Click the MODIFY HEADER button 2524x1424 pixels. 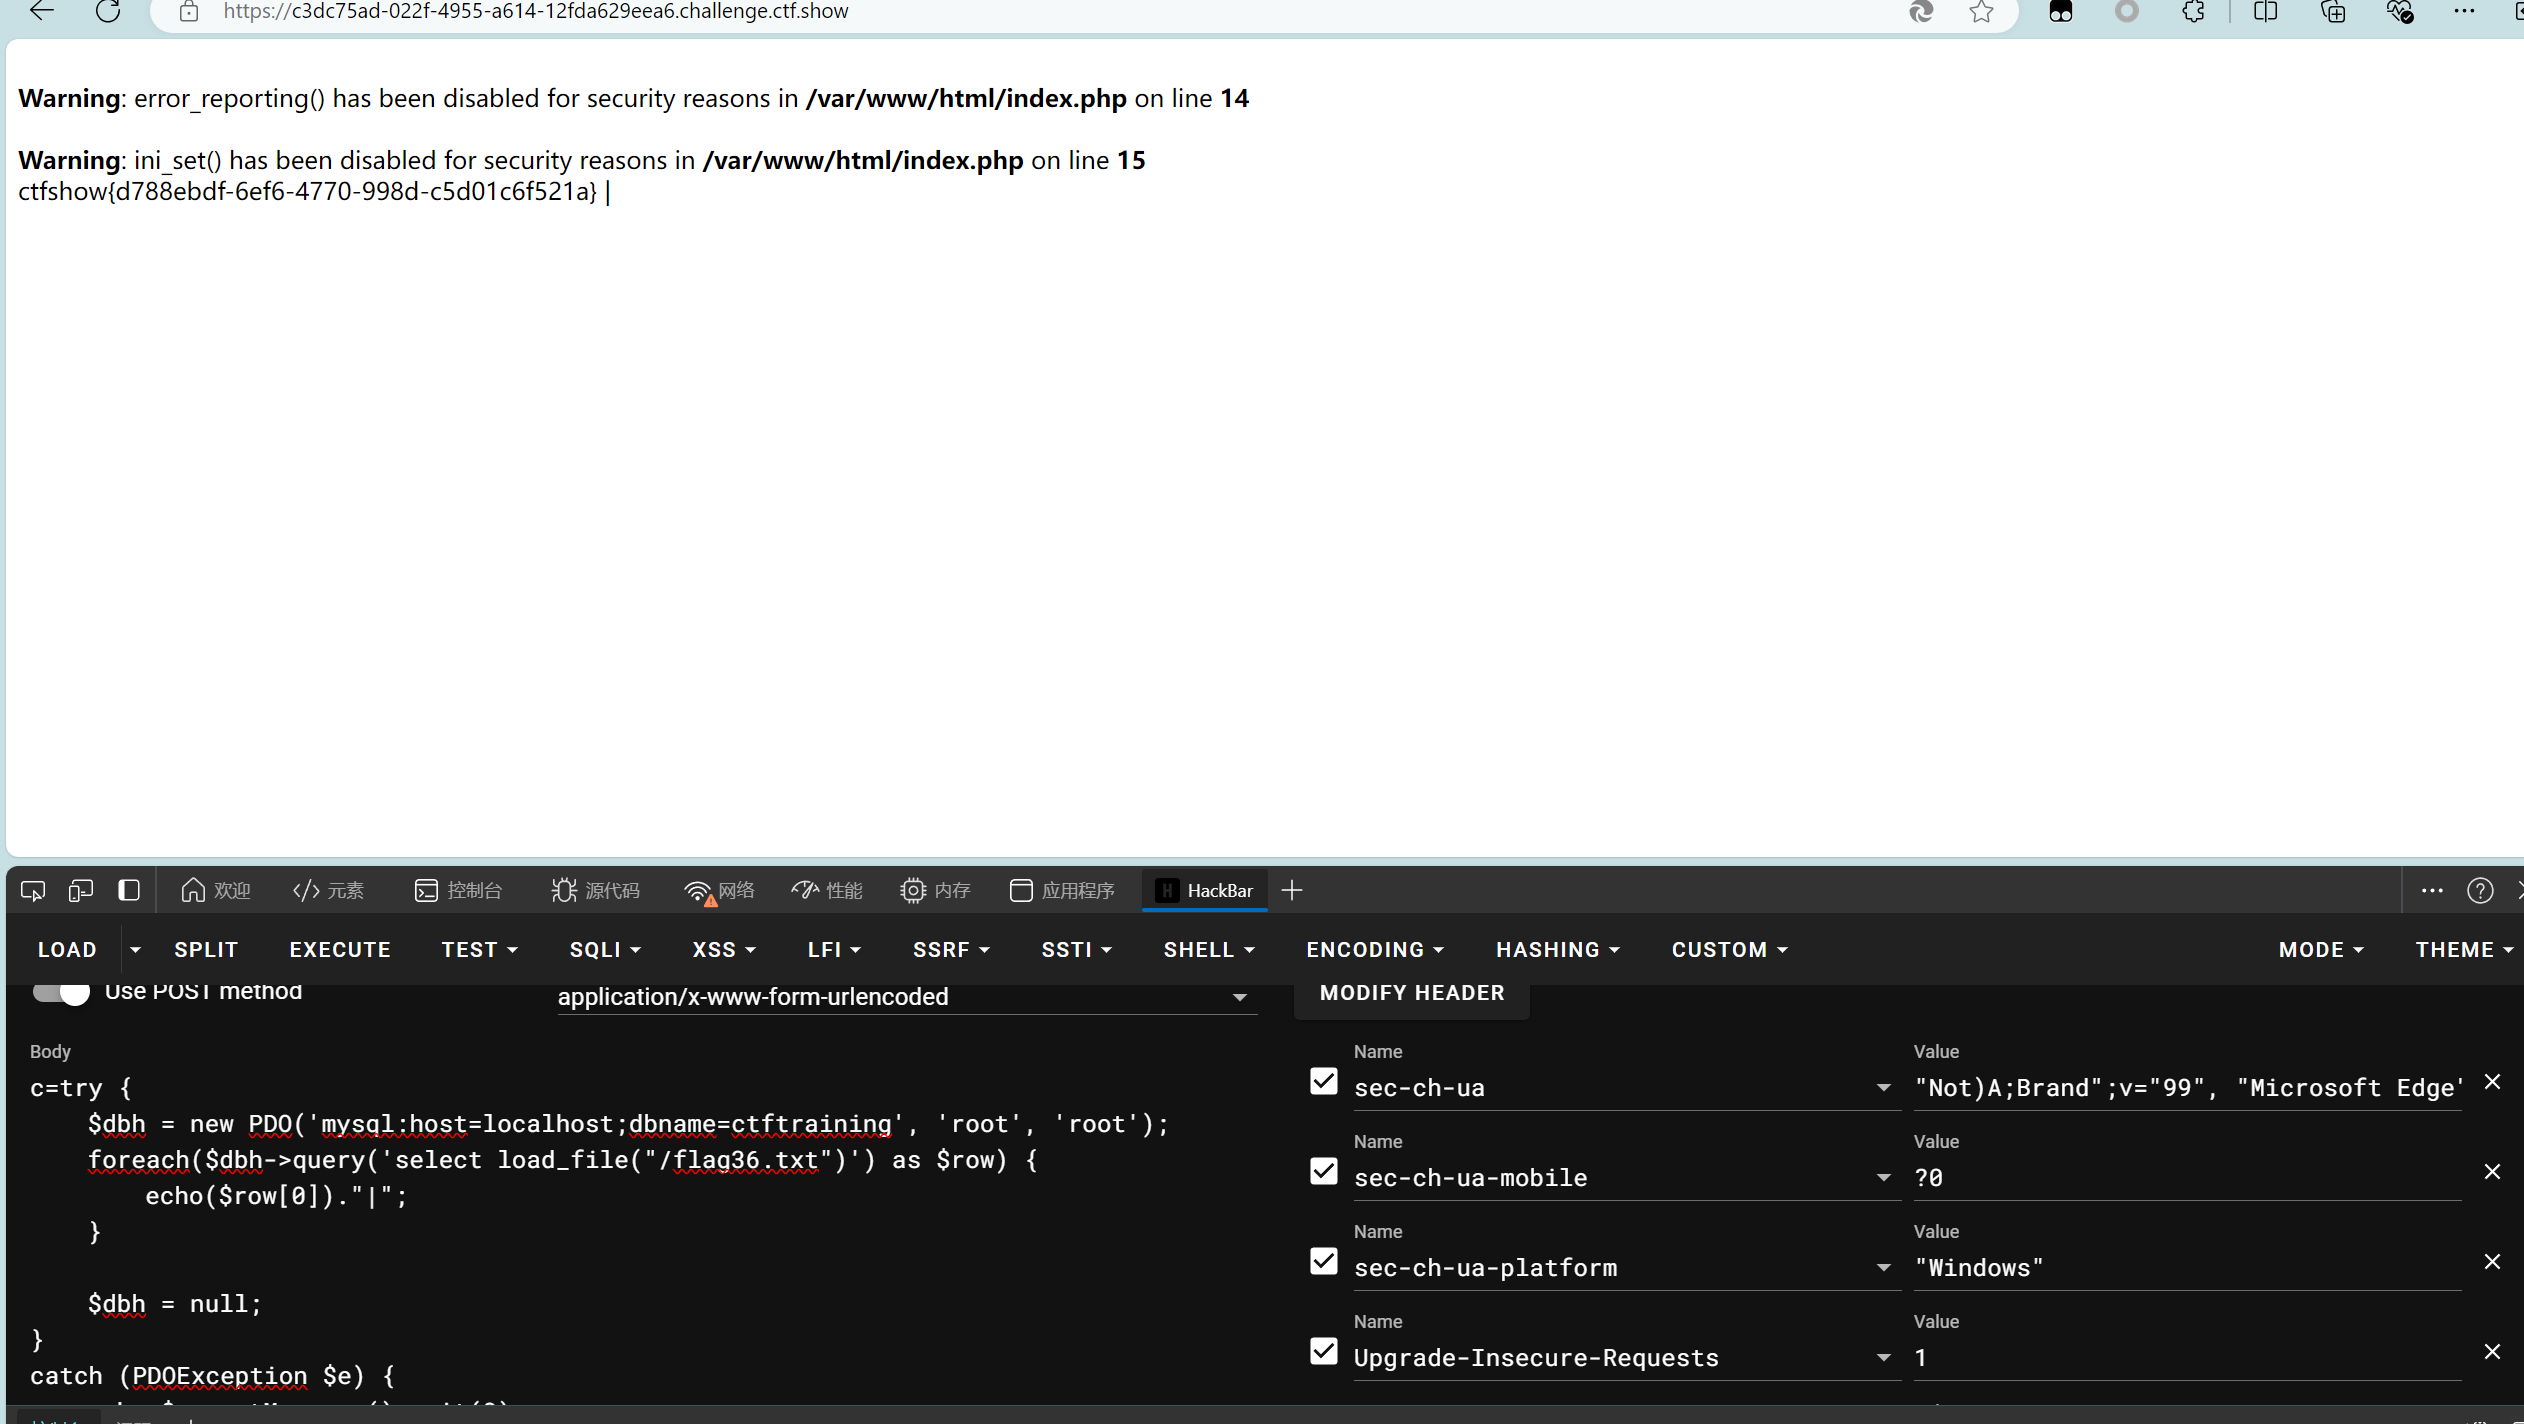[x=1411, y=993]
